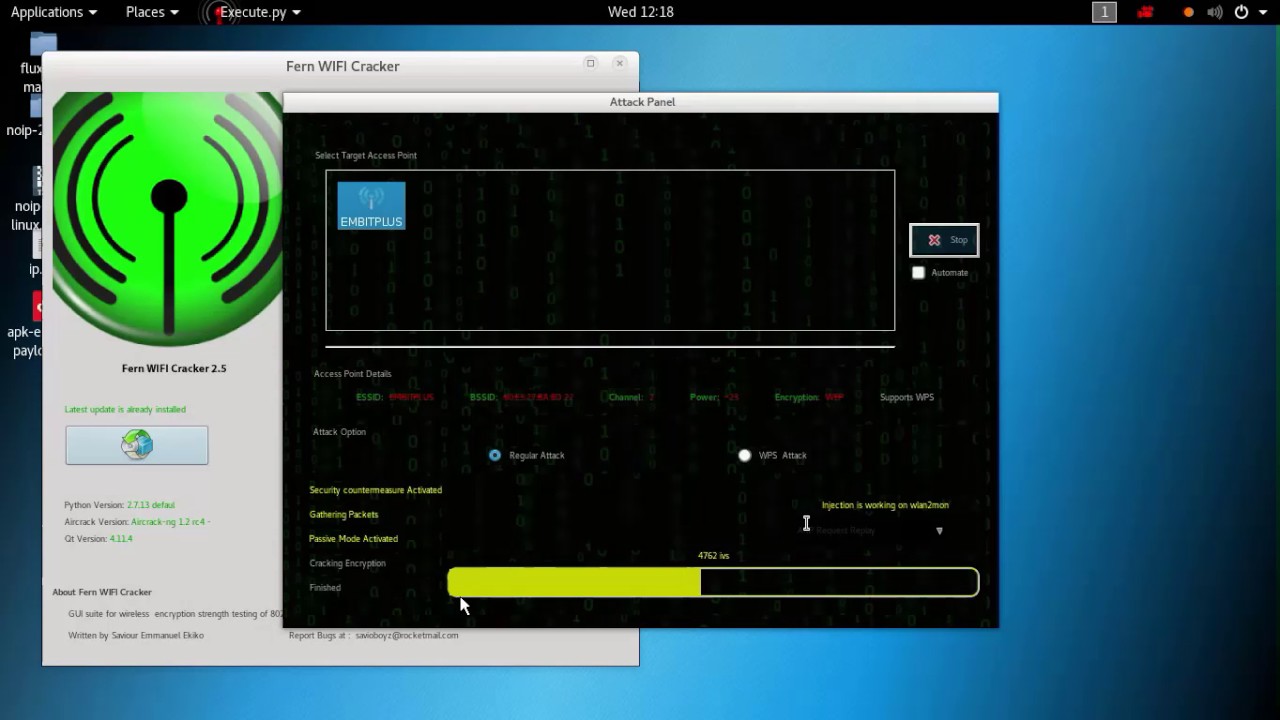Click the Encryption detail label

(x=797, y=397)
